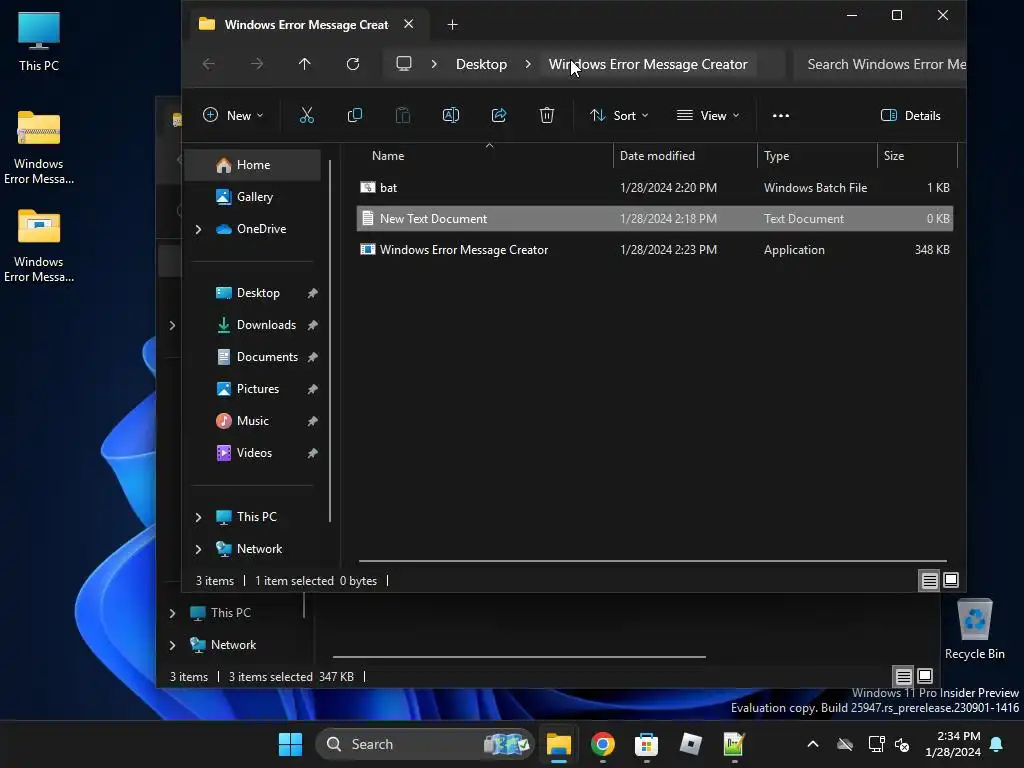Click the Share icon in toolbar
Viewport: 1024px width, 768px height.
click(499, 116)
